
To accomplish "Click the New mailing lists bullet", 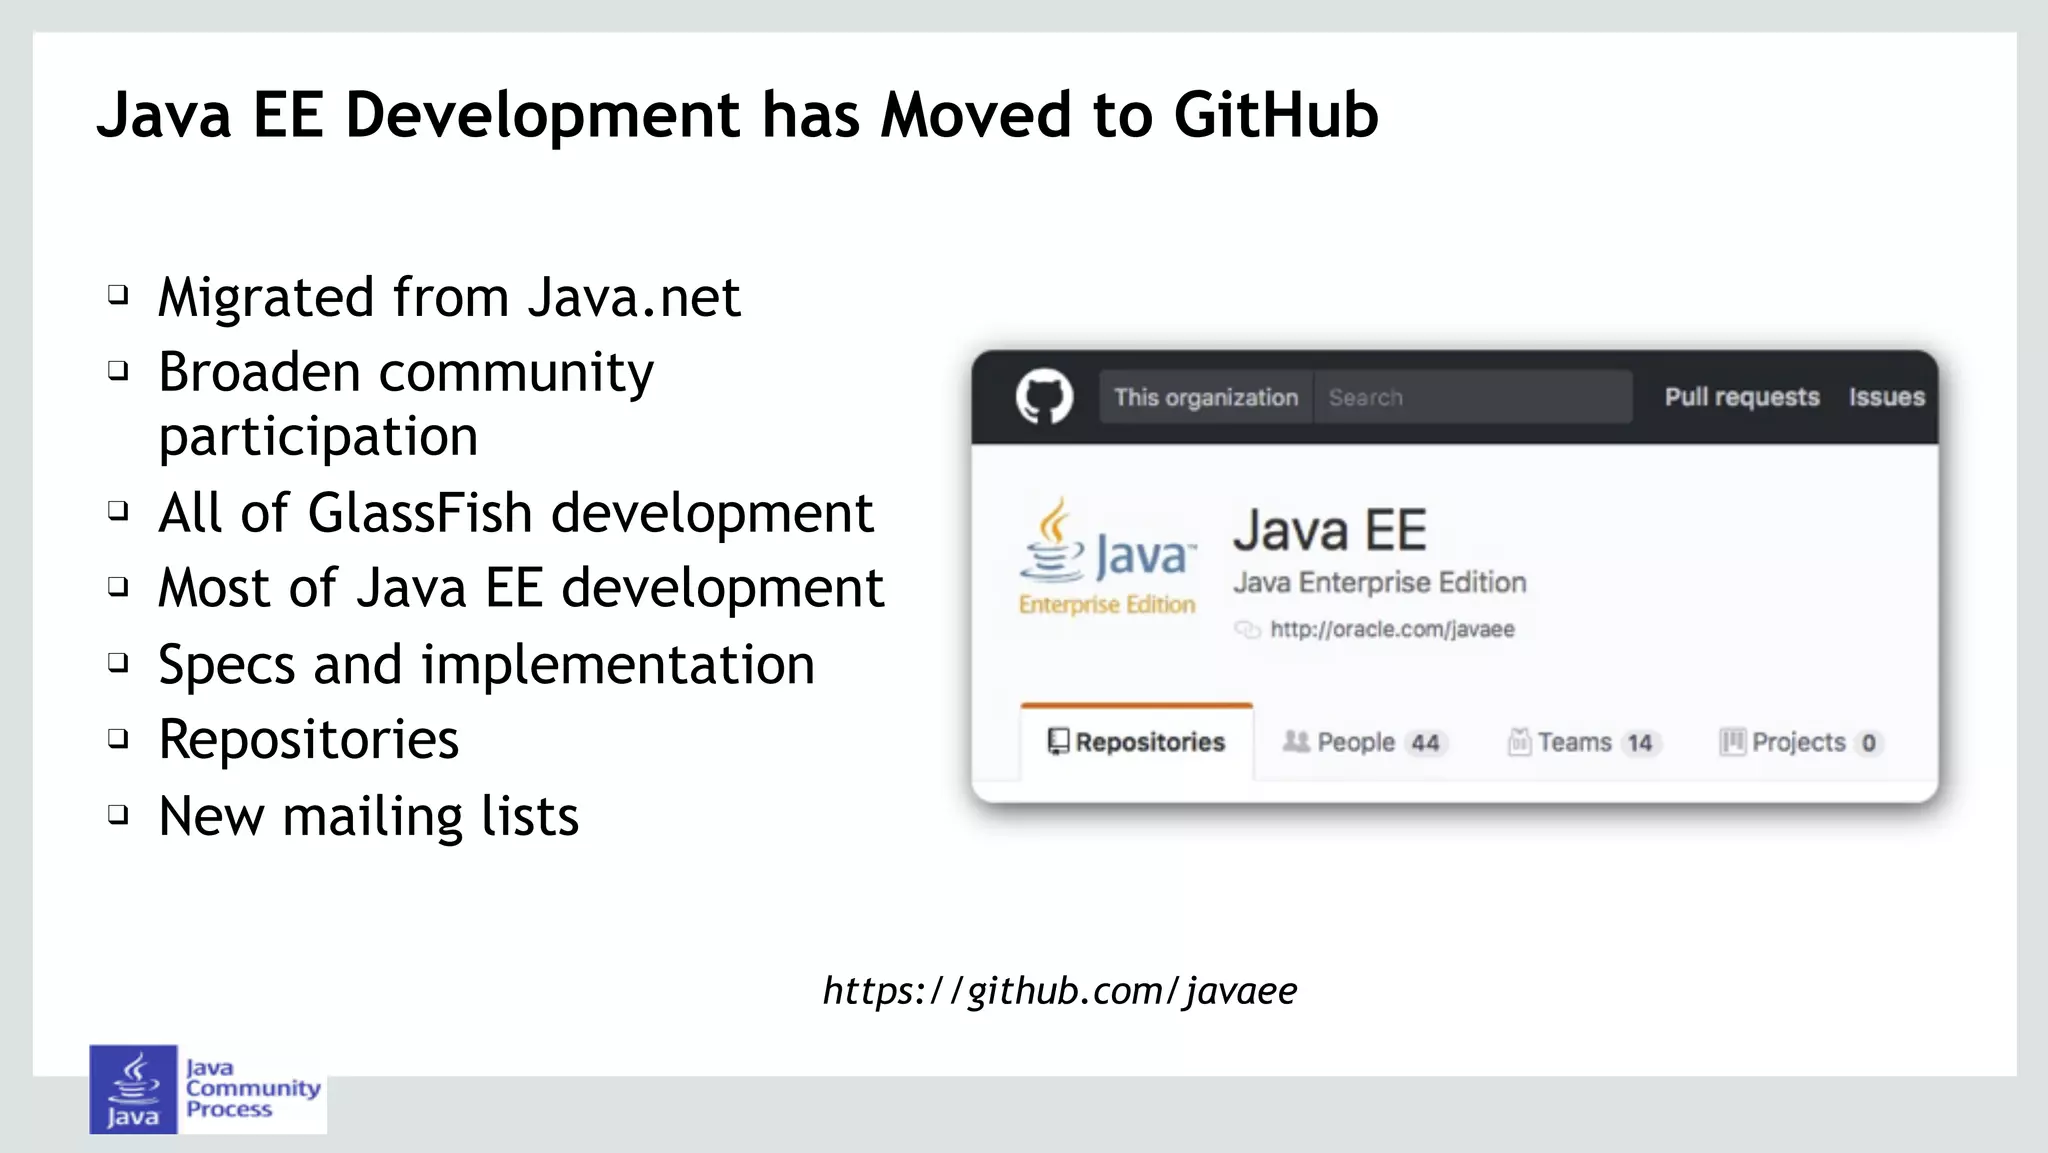I will 368,817.
